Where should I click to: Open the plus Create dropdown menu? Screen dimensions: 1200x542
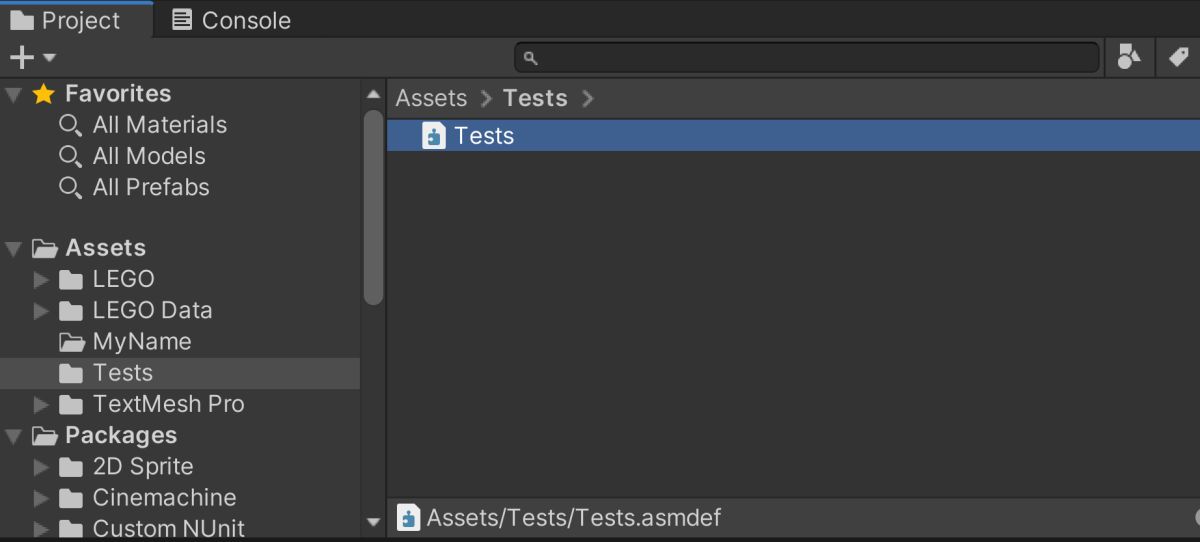click(x=32, y=58)
